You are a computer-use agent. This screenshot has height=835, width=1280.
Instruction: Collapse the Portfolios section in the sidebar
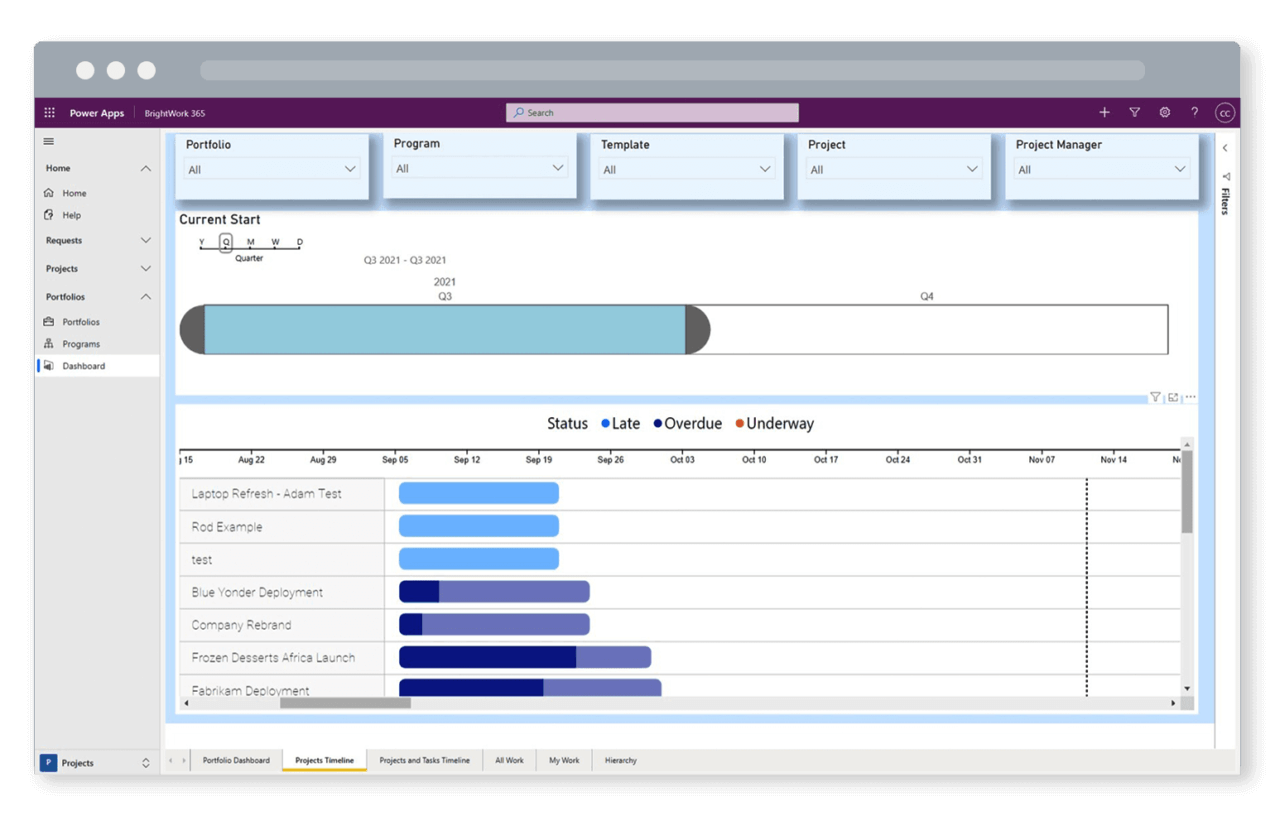(145, 296)
